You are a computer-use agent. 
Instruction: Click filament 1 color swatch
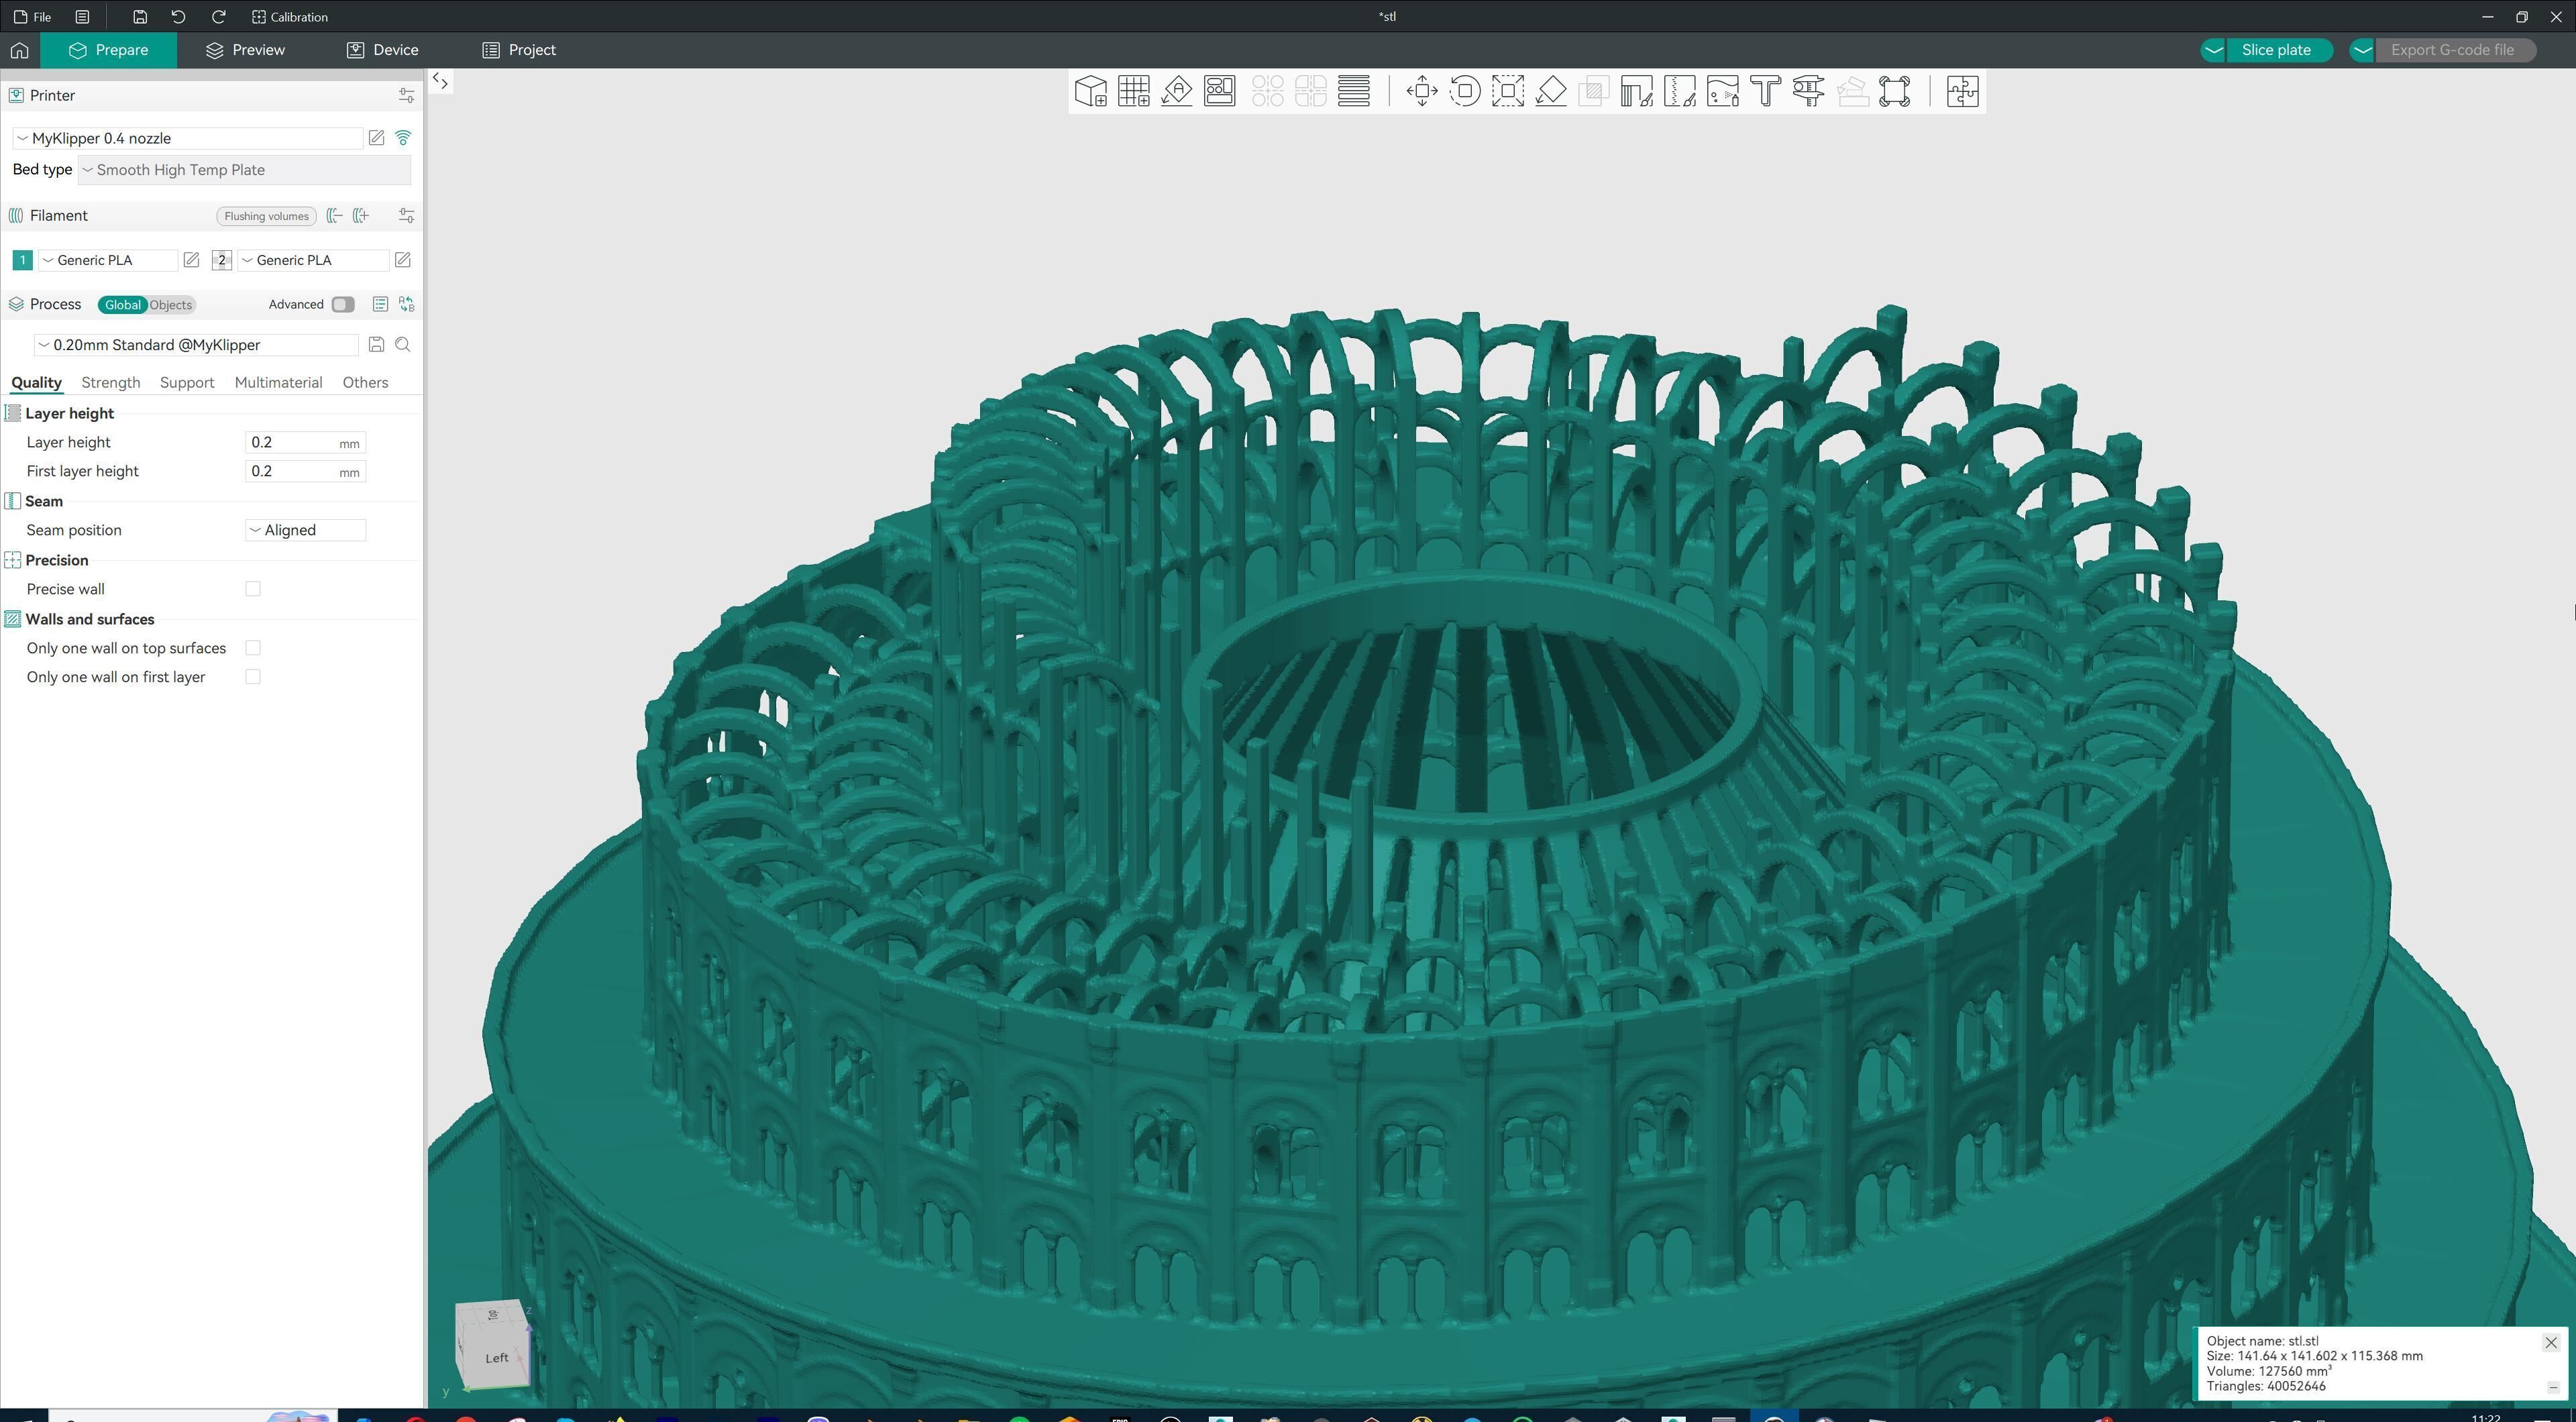22,260
